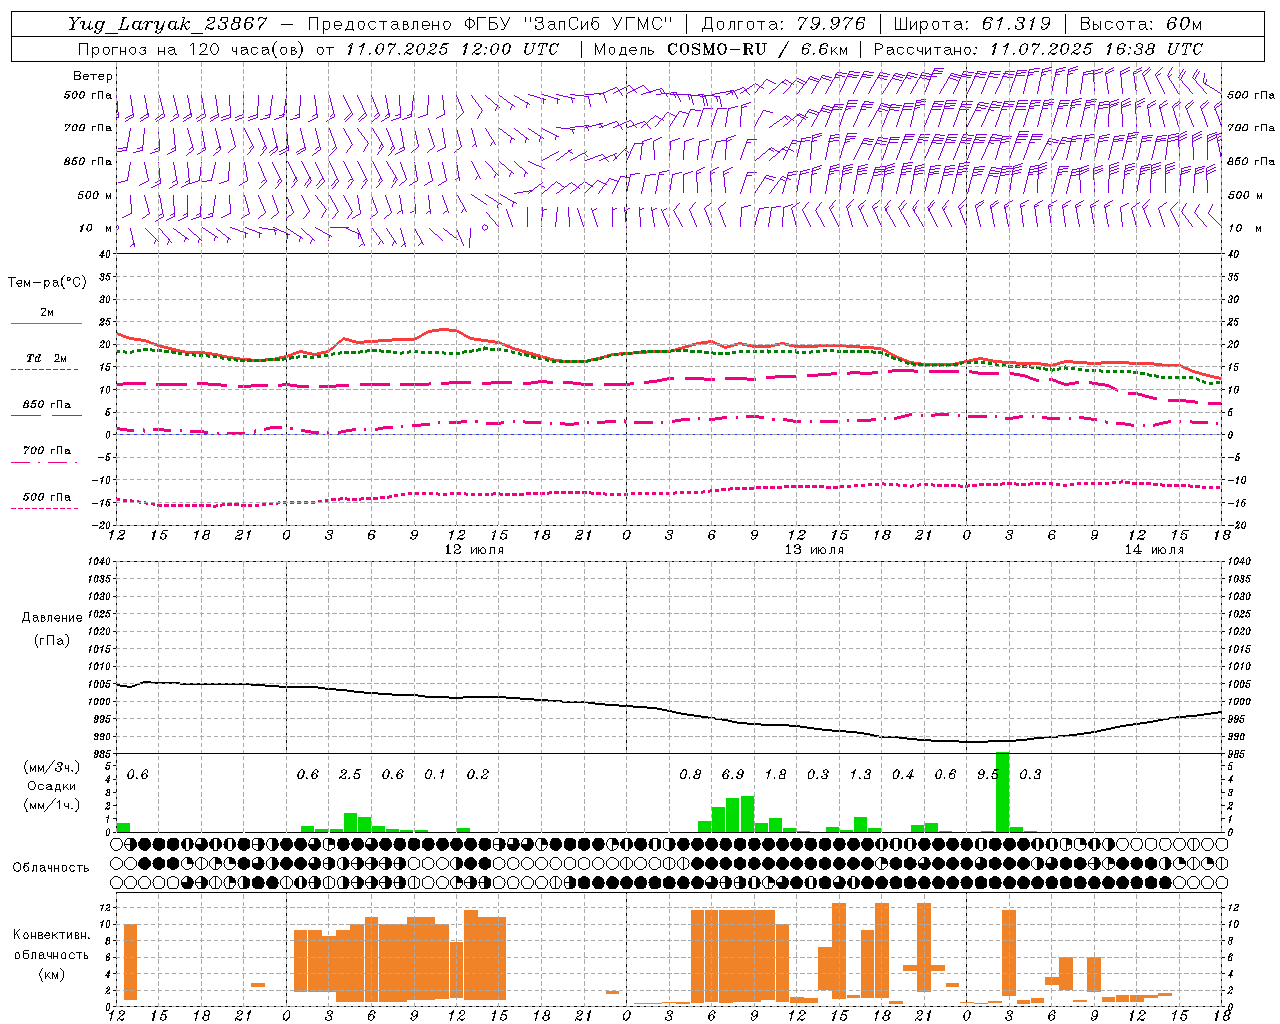Click the 0.2 precipitation value
The width and height of the screenshot is (1280, 1024).
[x=478, y=775]
